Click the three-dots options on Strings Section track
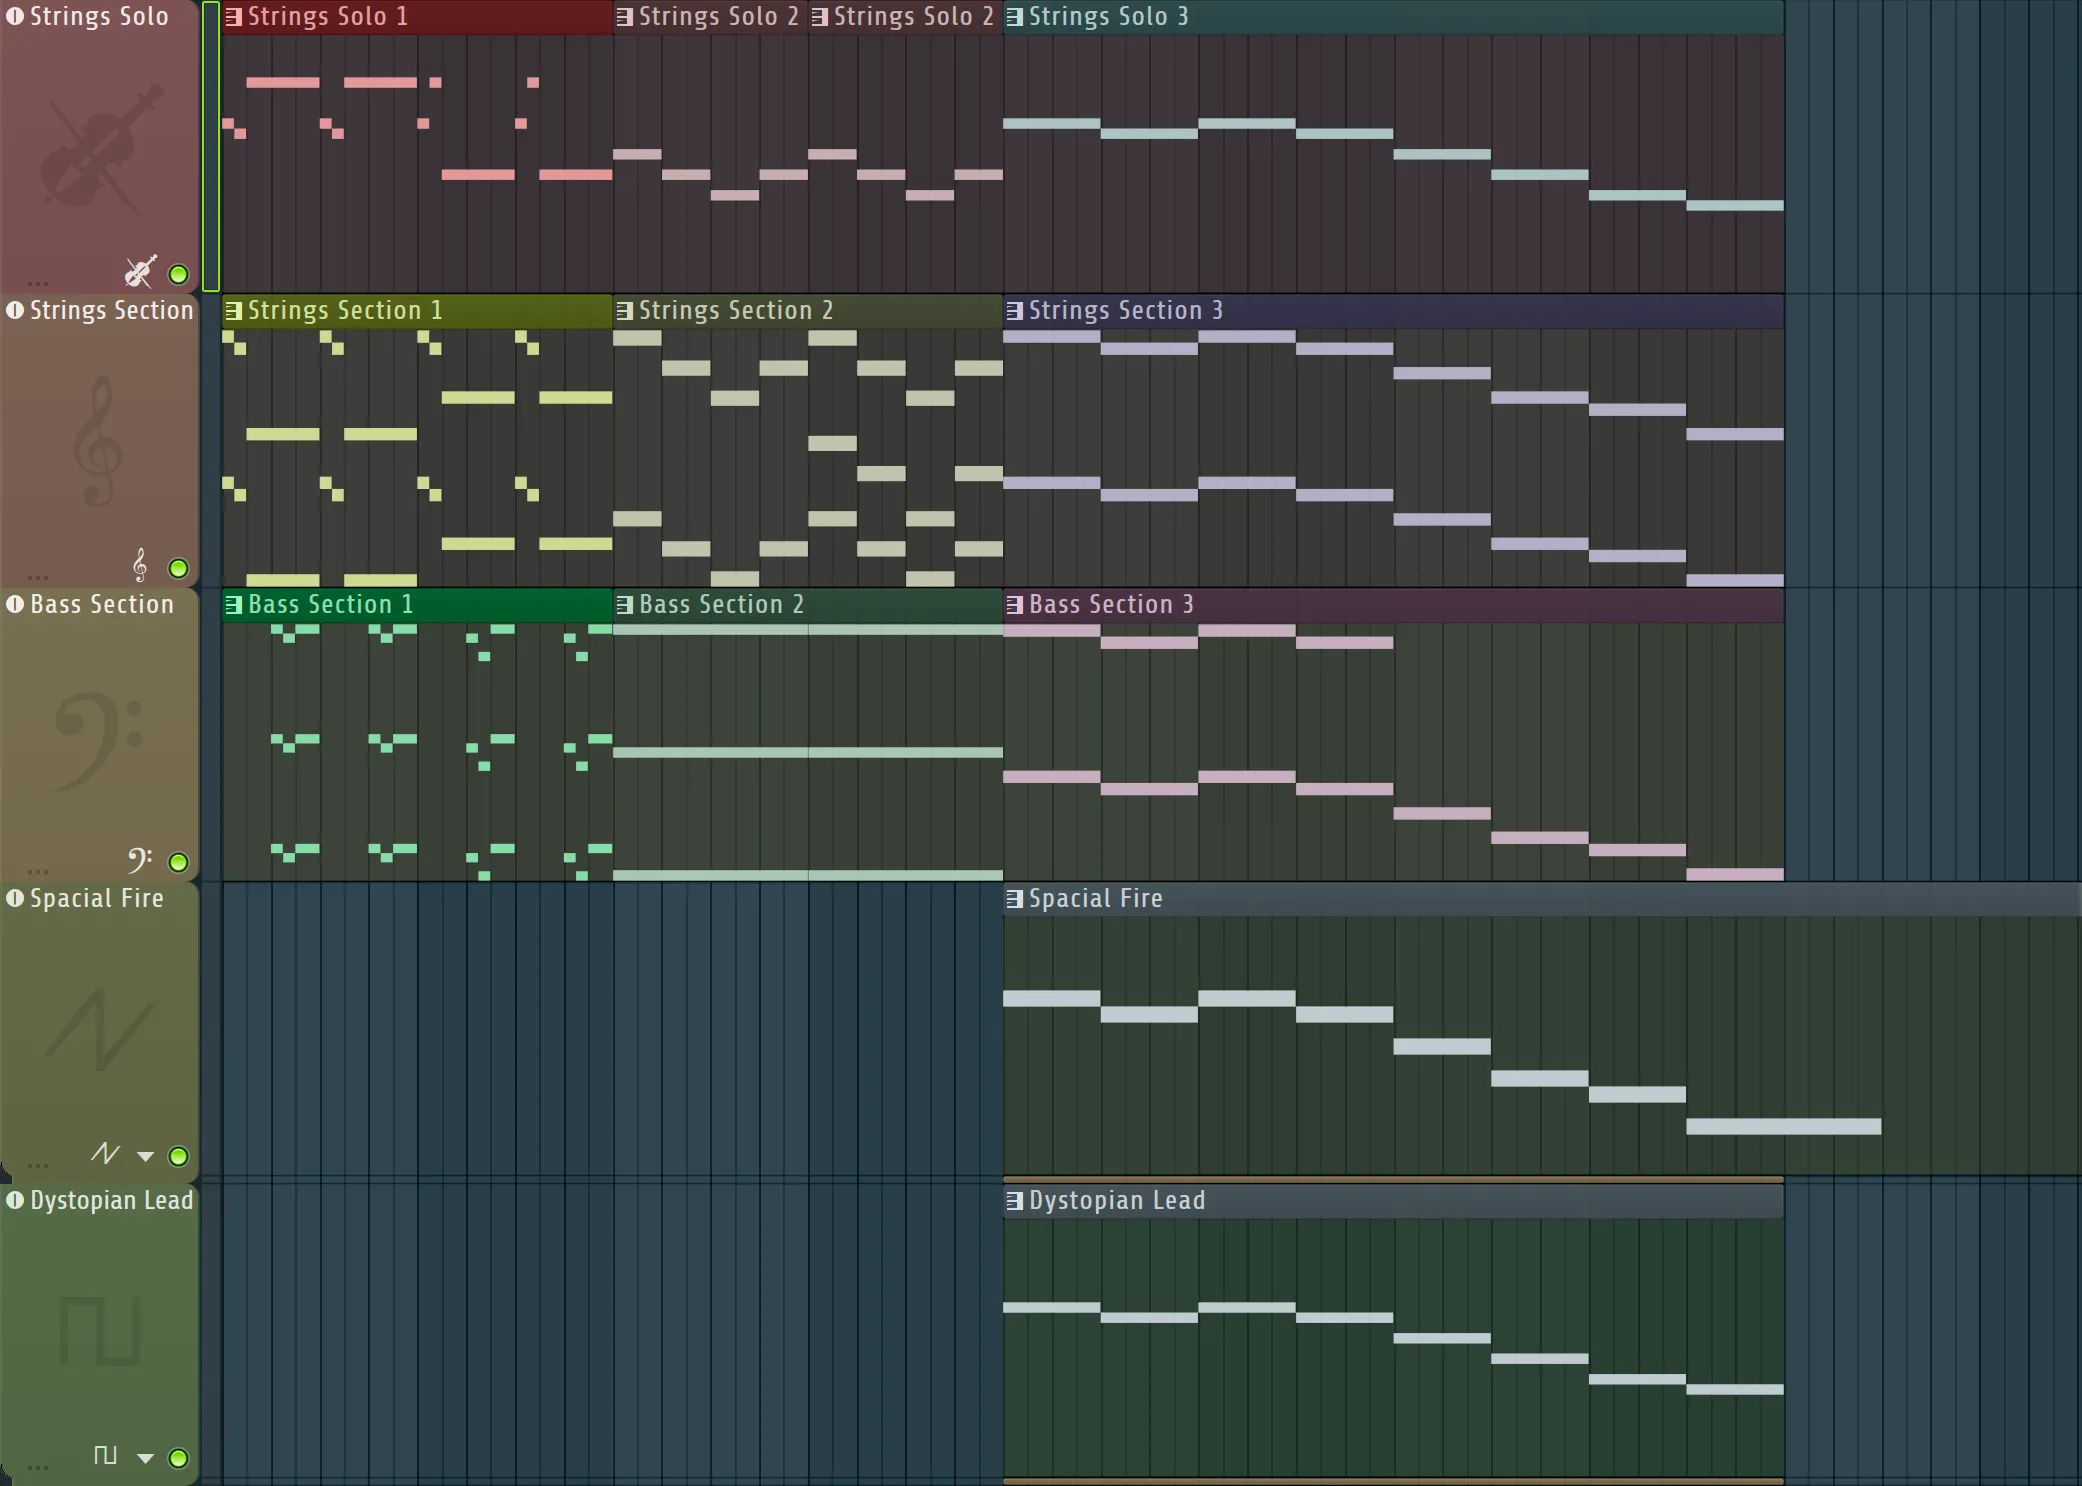 pyautogui.click(x=38, y=577)
